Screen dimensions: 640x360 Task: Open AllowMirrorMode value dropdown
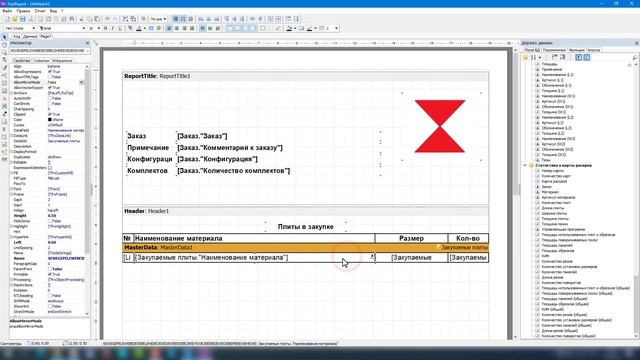(x=82, y=82)
